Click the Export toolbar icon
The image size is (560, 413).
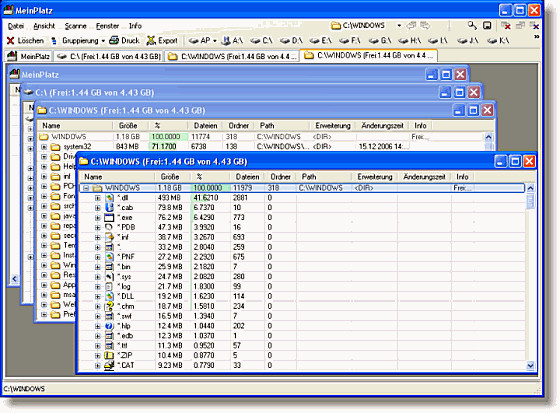pos(151,40)
